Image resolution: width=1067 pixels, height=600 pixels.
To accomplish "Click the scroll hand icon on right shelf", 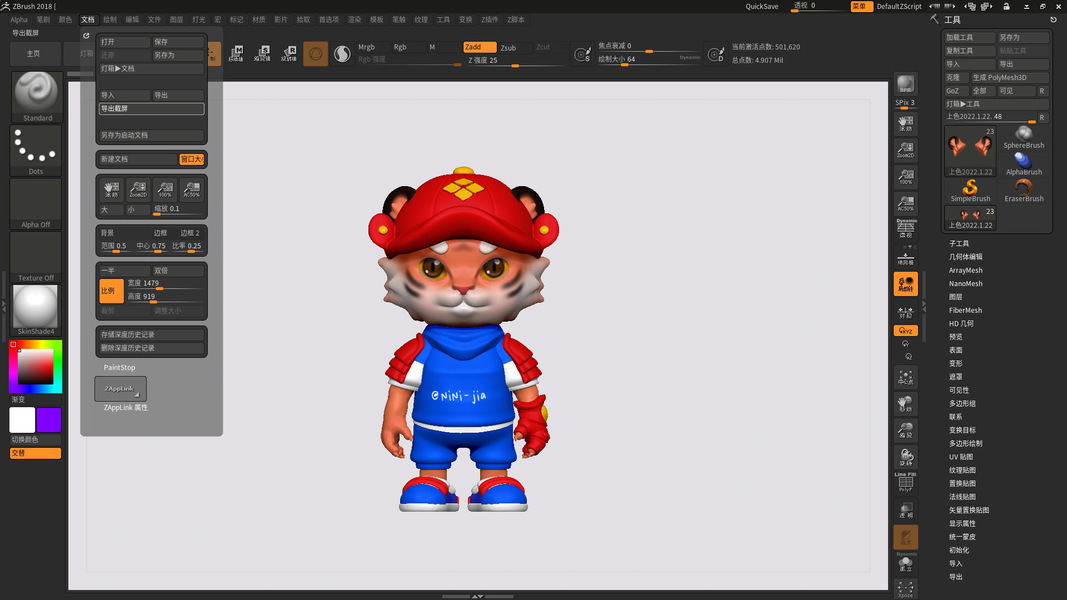I will click(x=905, y=123).
